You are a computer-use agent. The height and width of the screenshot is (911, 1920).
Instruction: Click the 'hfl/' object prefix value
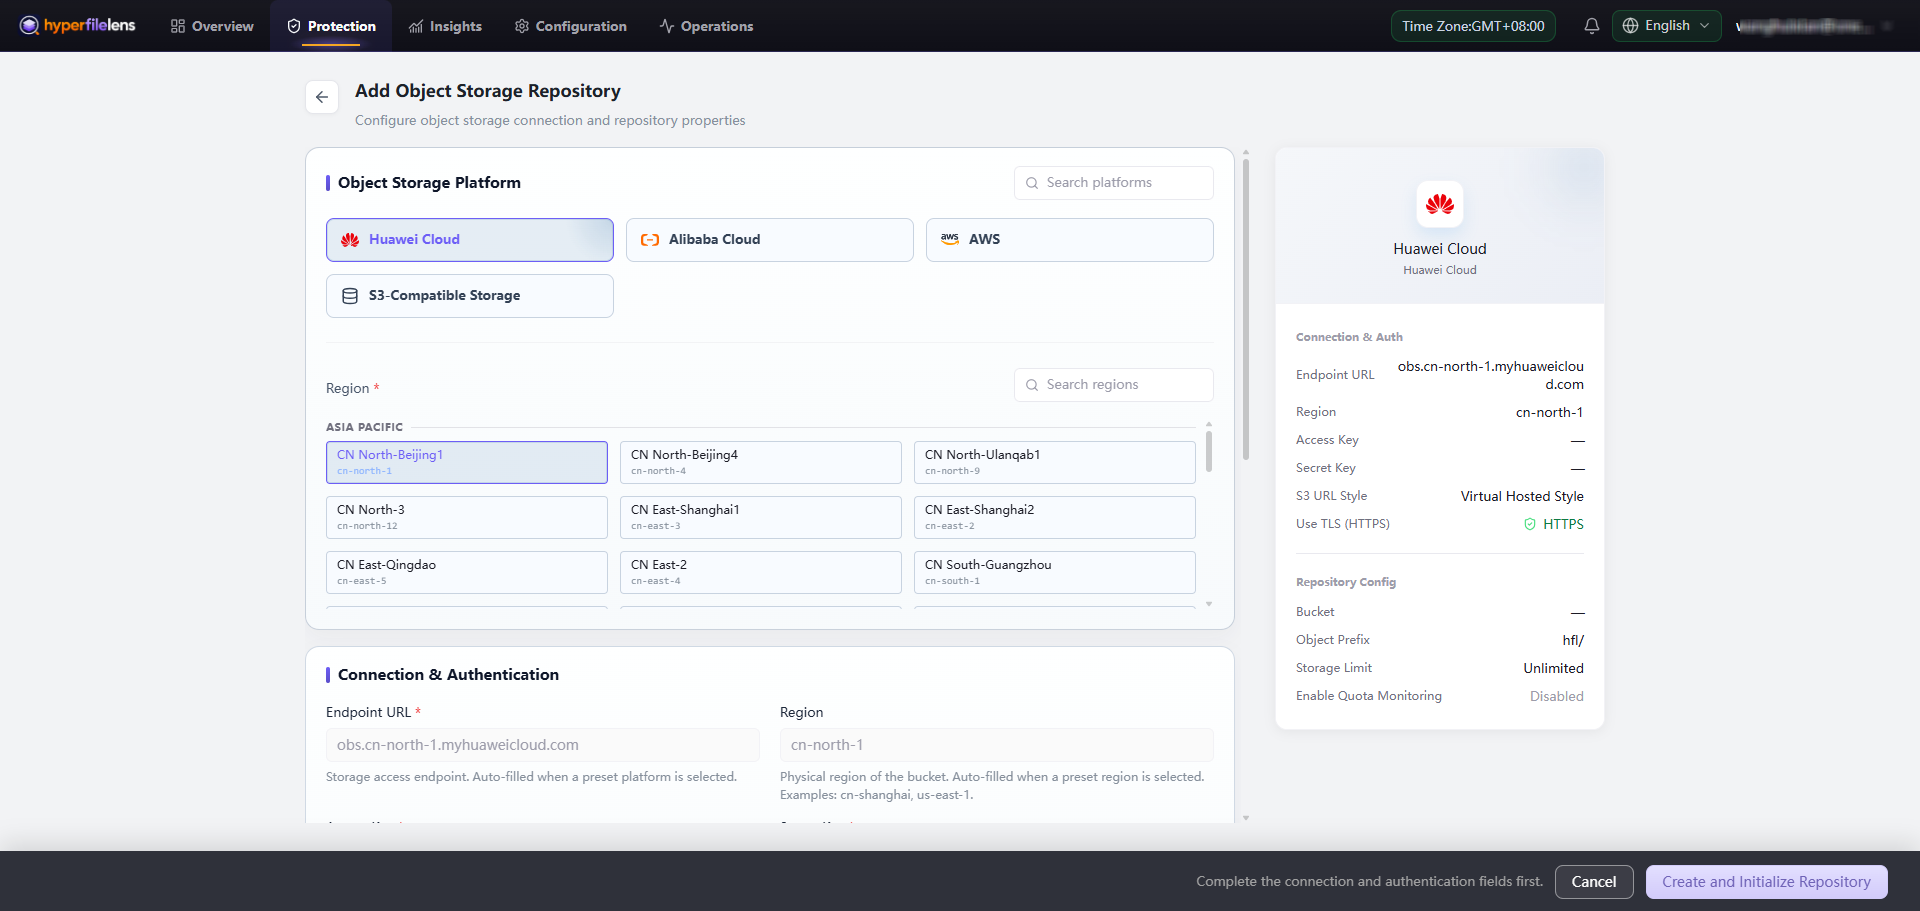click(x=1573, y=640)
